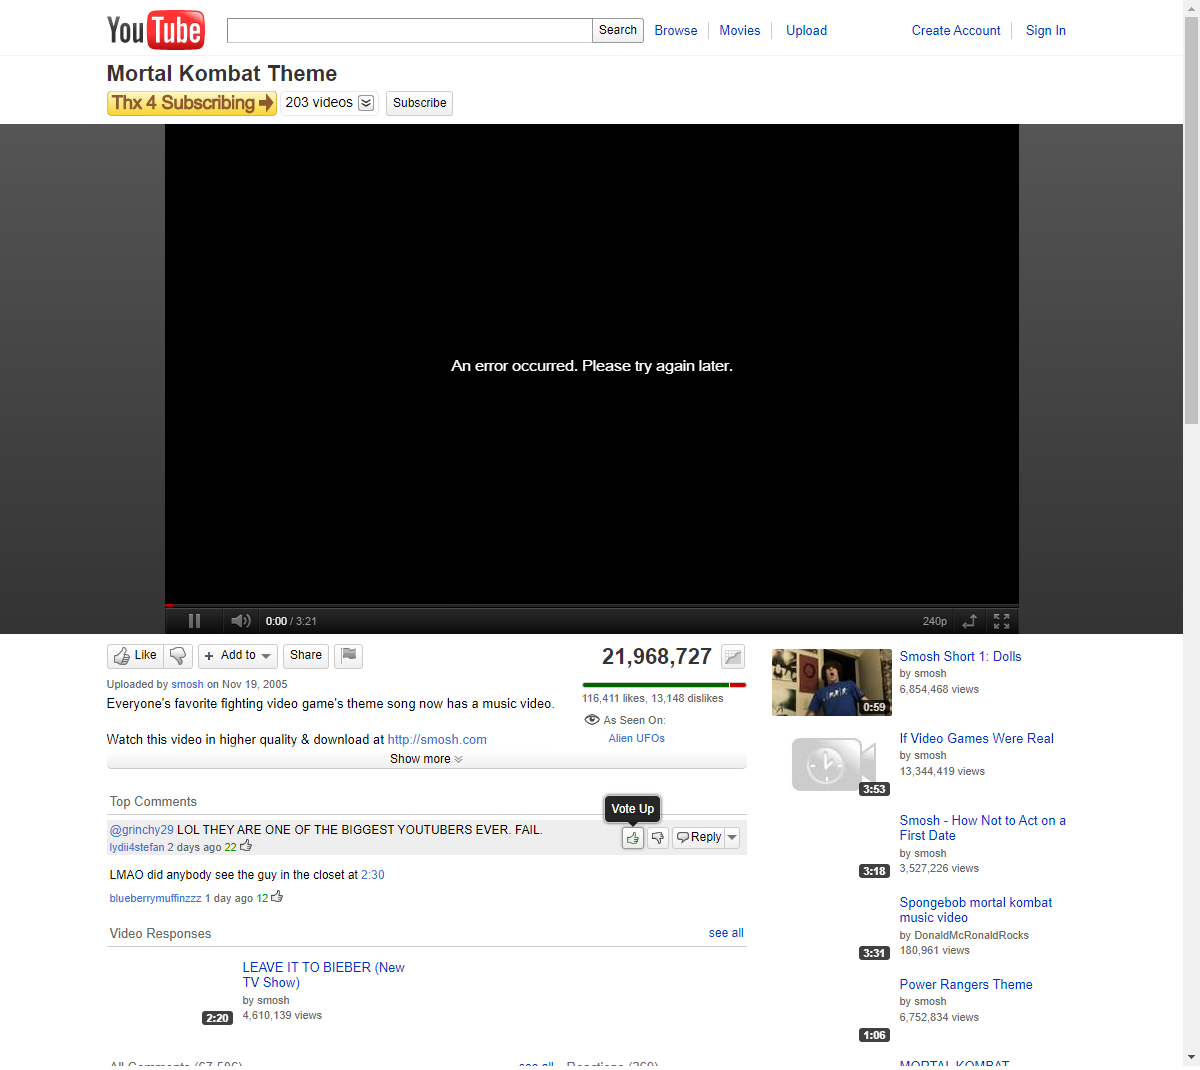
Task: Vote down the comment by lydii4stefan
Action: pyautogui.click(x=658, y=838)
